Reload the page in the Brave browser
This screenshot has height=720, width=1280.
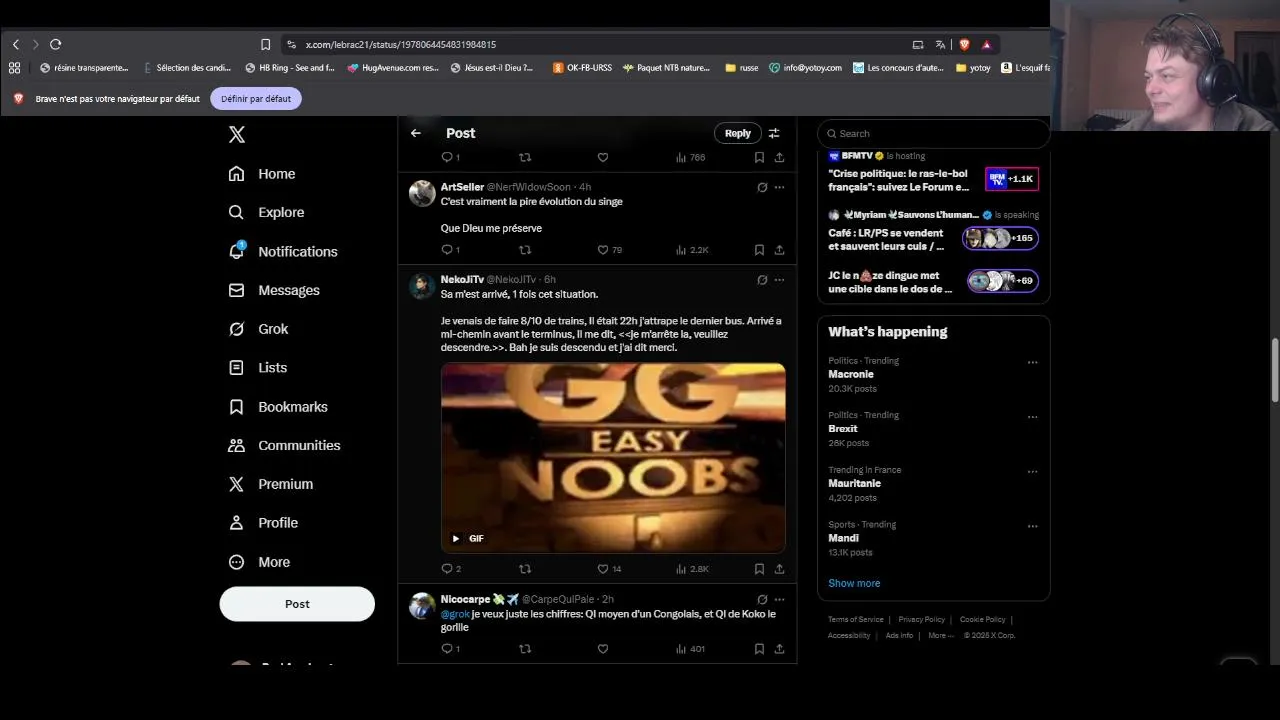click(x=55, y=44)
